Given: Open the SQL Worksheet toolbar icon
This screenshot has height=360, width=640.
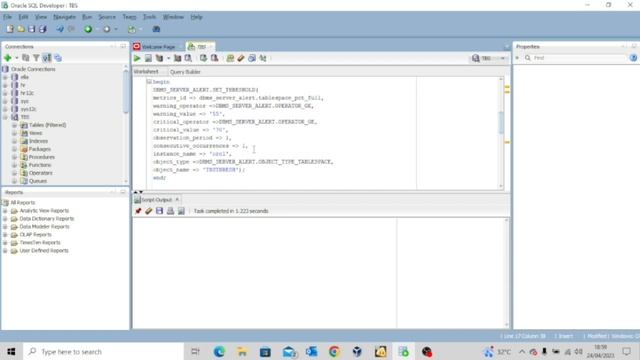Looking at the screenshot, I should [x=132, y=29].
